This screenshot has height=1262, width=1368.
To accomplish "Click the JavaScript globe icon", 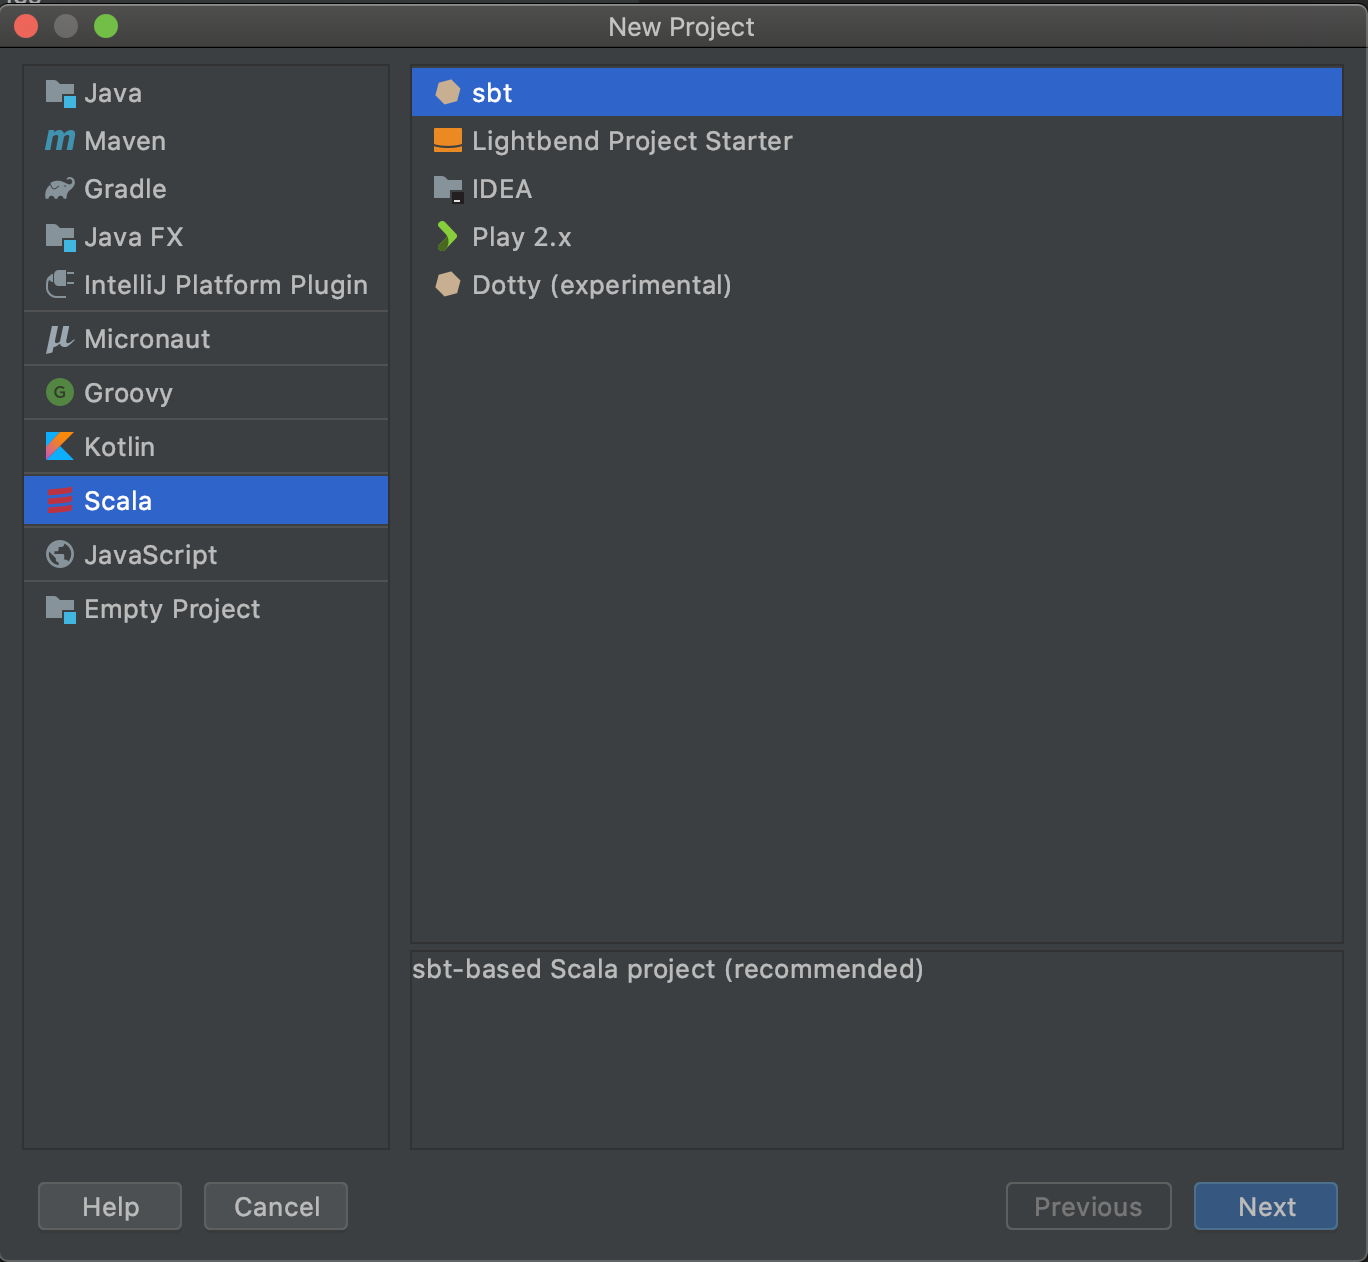I will click(60, 555).
